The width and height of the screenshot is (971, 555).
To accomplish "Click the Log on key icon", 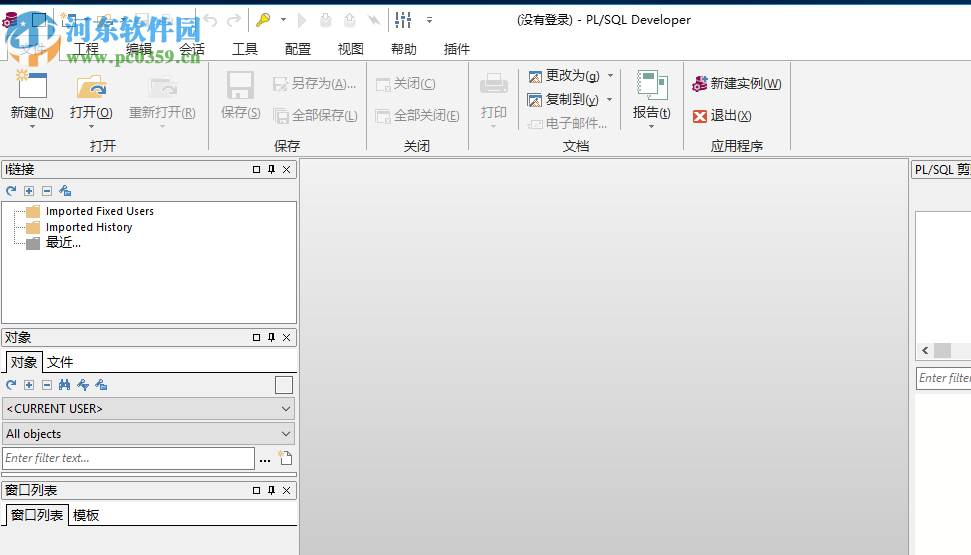I will pyautogui.click(x=263, y=20).
